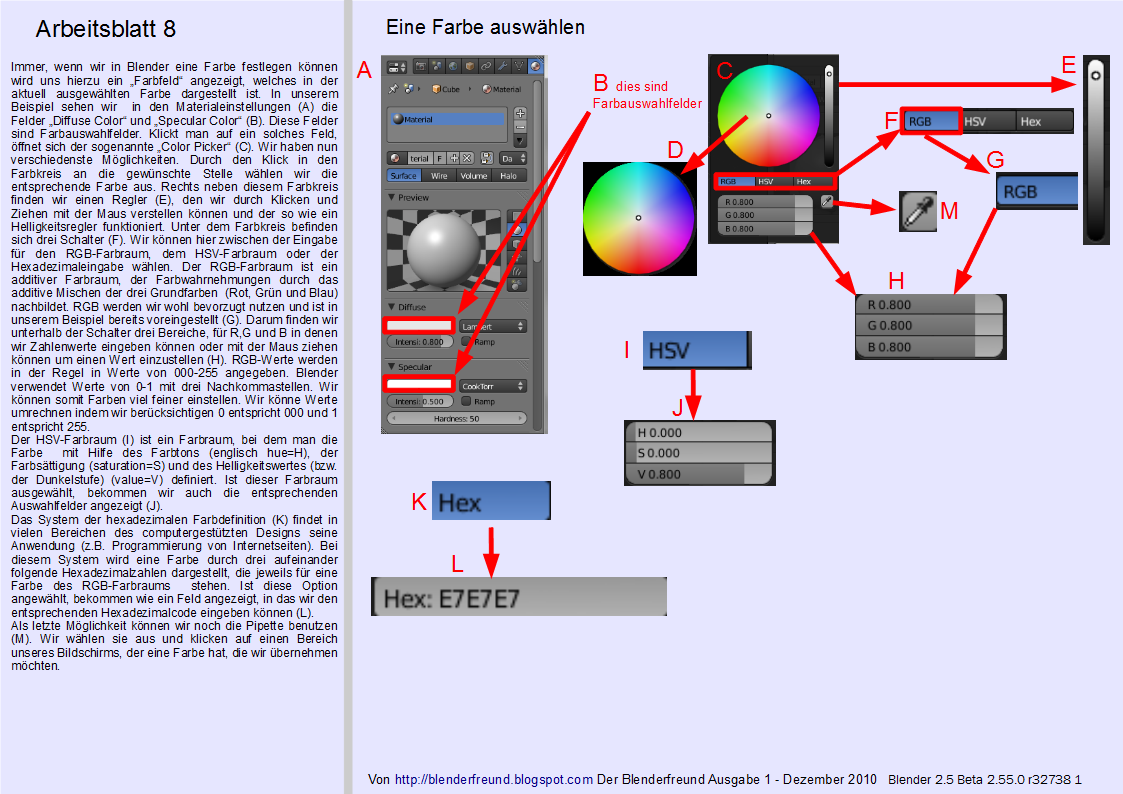Collapse the Specular panel
This screenshot has height=794, width=1123.
tap(410, 367)
